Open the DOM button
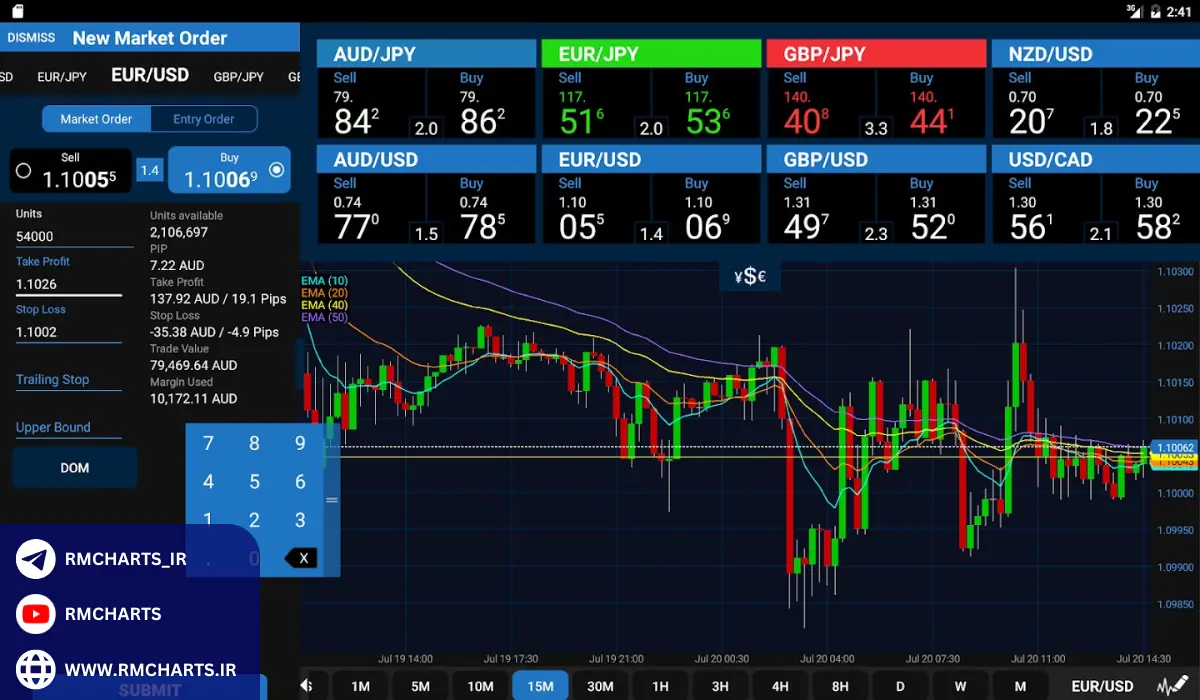This screenshot has width=1200, height=700. click(75, 468)
